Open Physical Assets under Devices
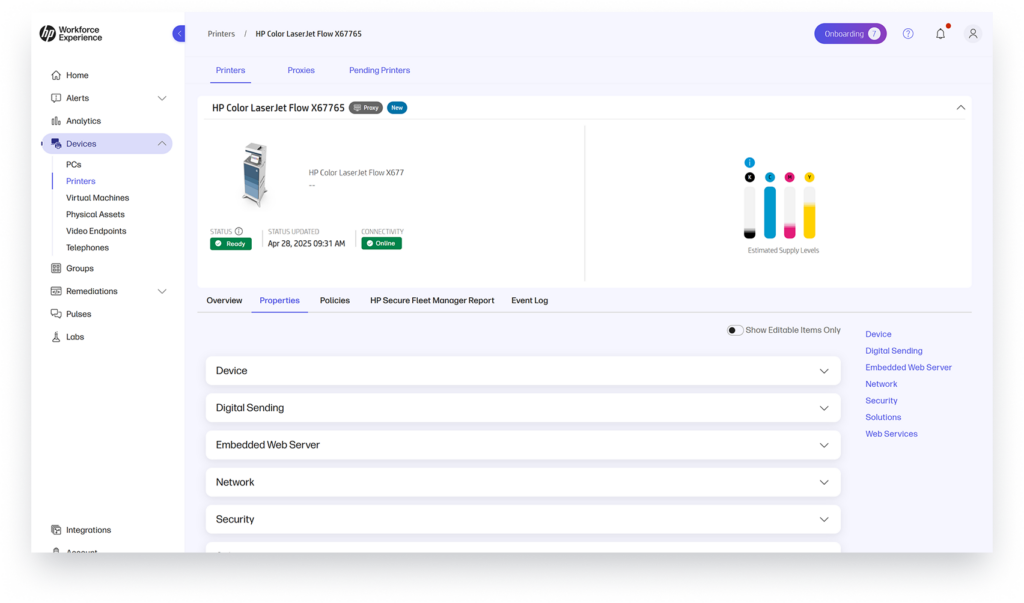 coord(95,214)
